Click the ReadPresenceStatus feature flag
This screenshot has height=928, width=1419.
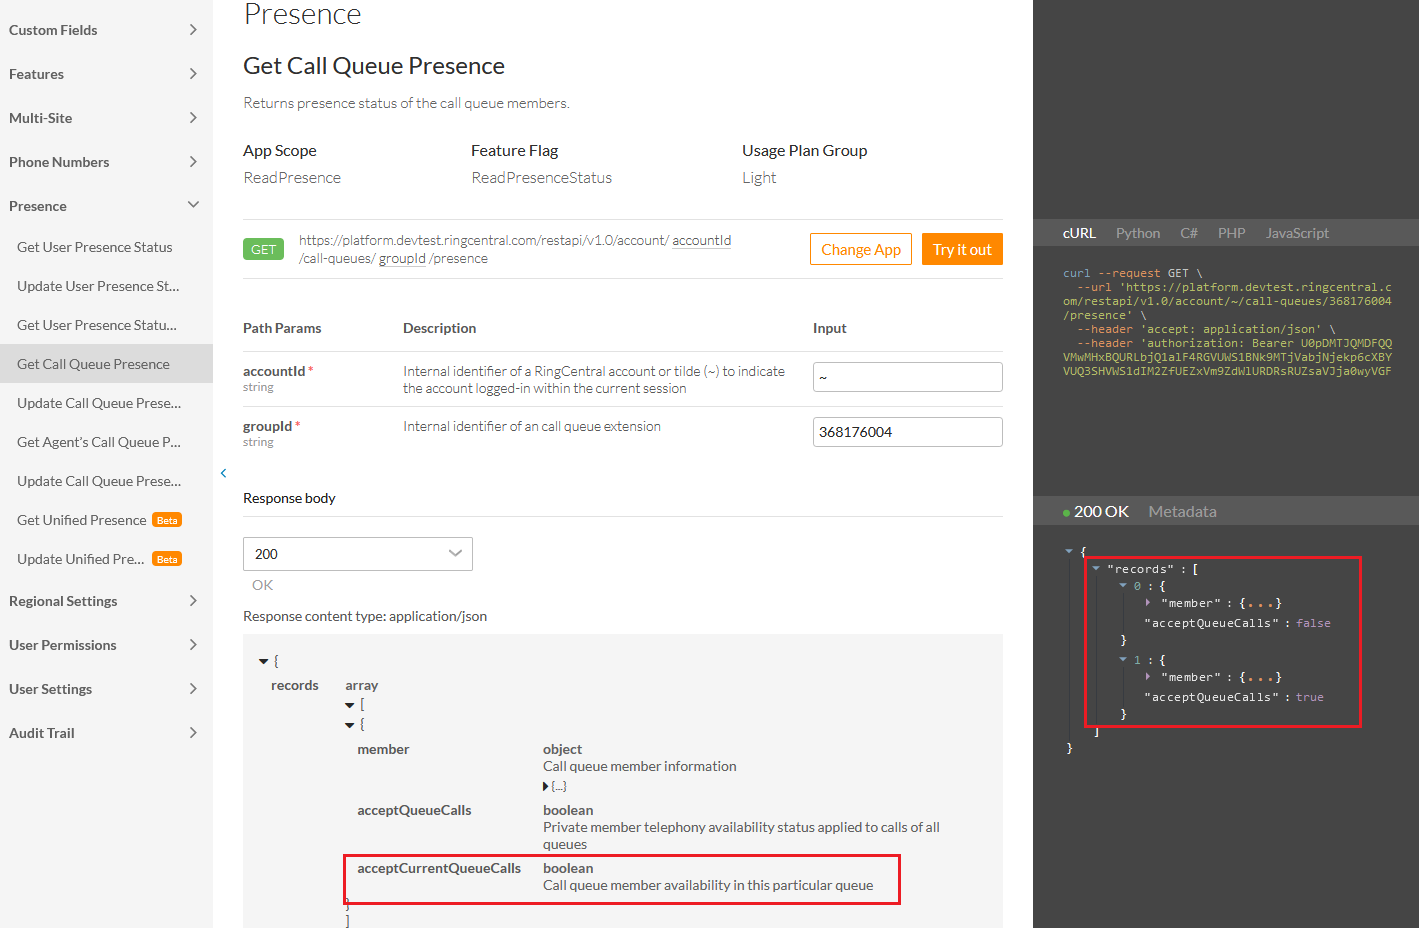tap(541, 177)
